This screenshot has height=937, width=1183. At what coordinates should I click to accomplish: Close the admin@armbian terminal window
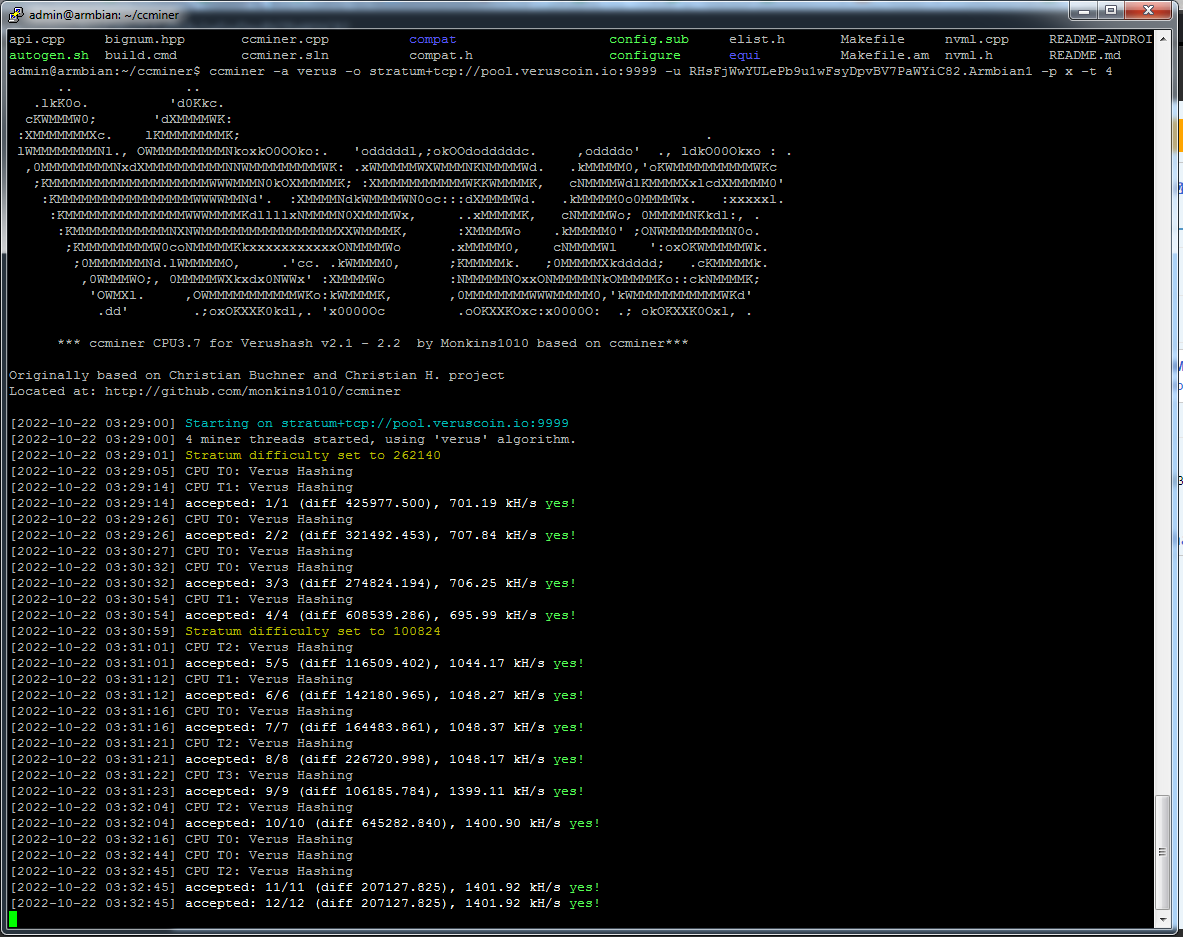point(1148,11)
